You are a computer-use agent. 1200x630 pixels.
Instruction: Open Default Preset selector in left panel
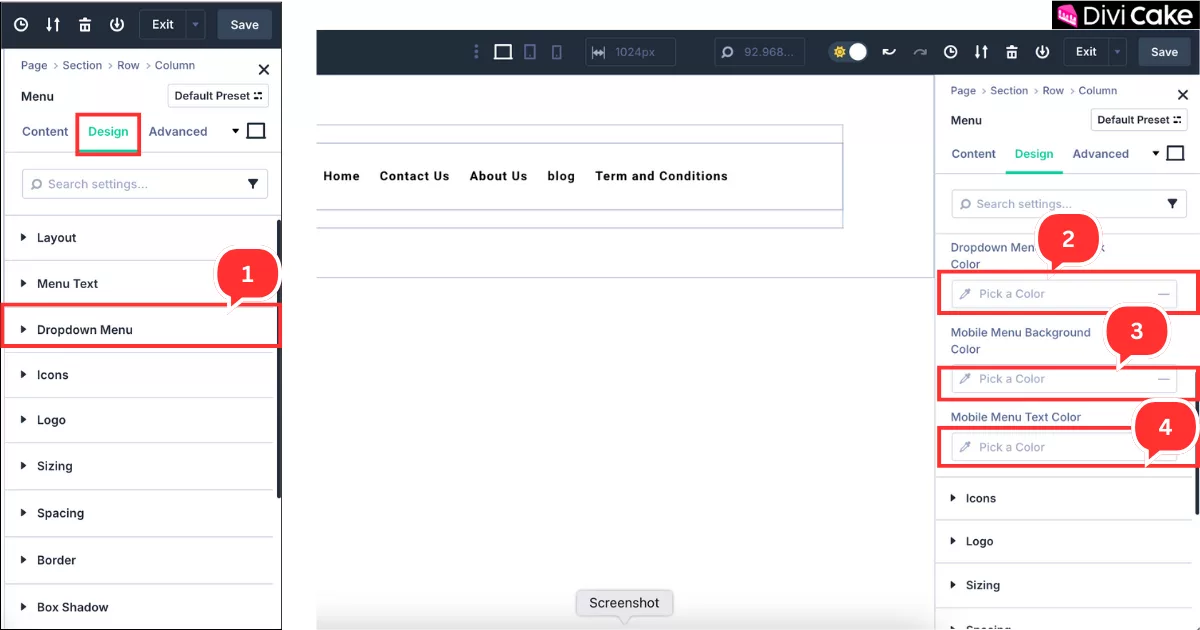218,96
